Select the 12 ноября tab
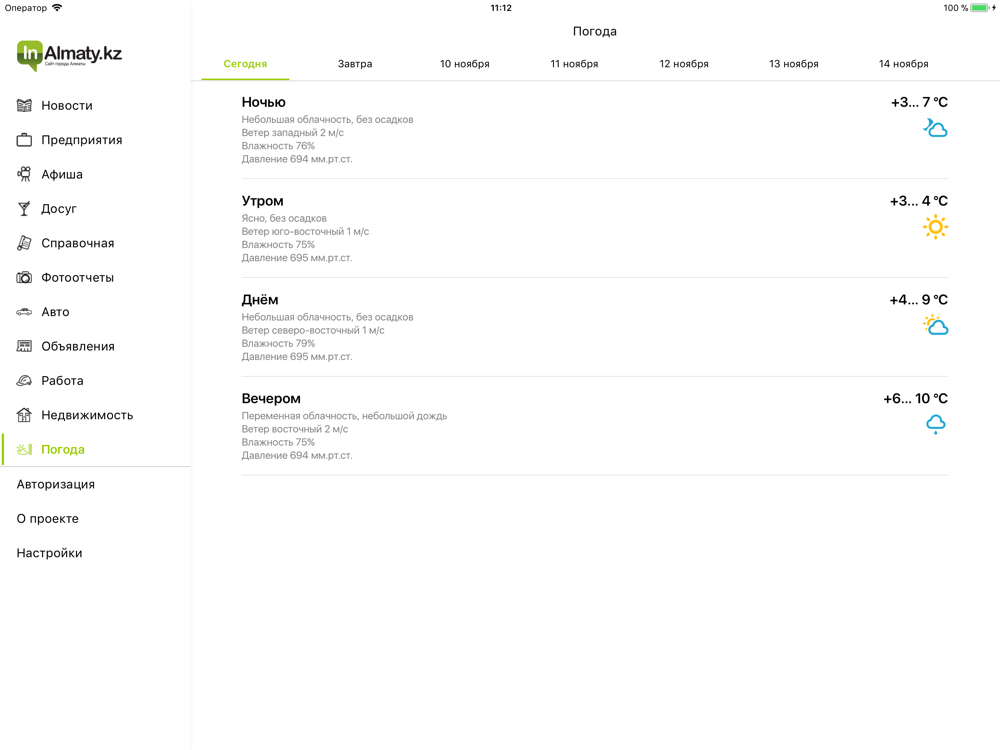This screenshot has height=750, width=1000. point(684,64)
